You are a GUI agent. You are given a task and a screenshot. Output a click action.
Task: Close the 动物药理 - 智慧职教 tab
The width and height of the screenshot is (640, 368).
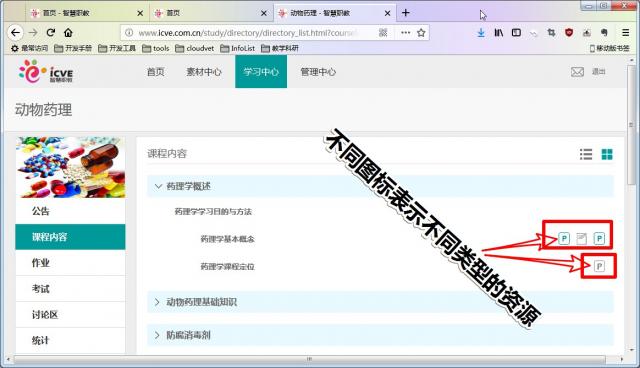(x=387, y=13)
